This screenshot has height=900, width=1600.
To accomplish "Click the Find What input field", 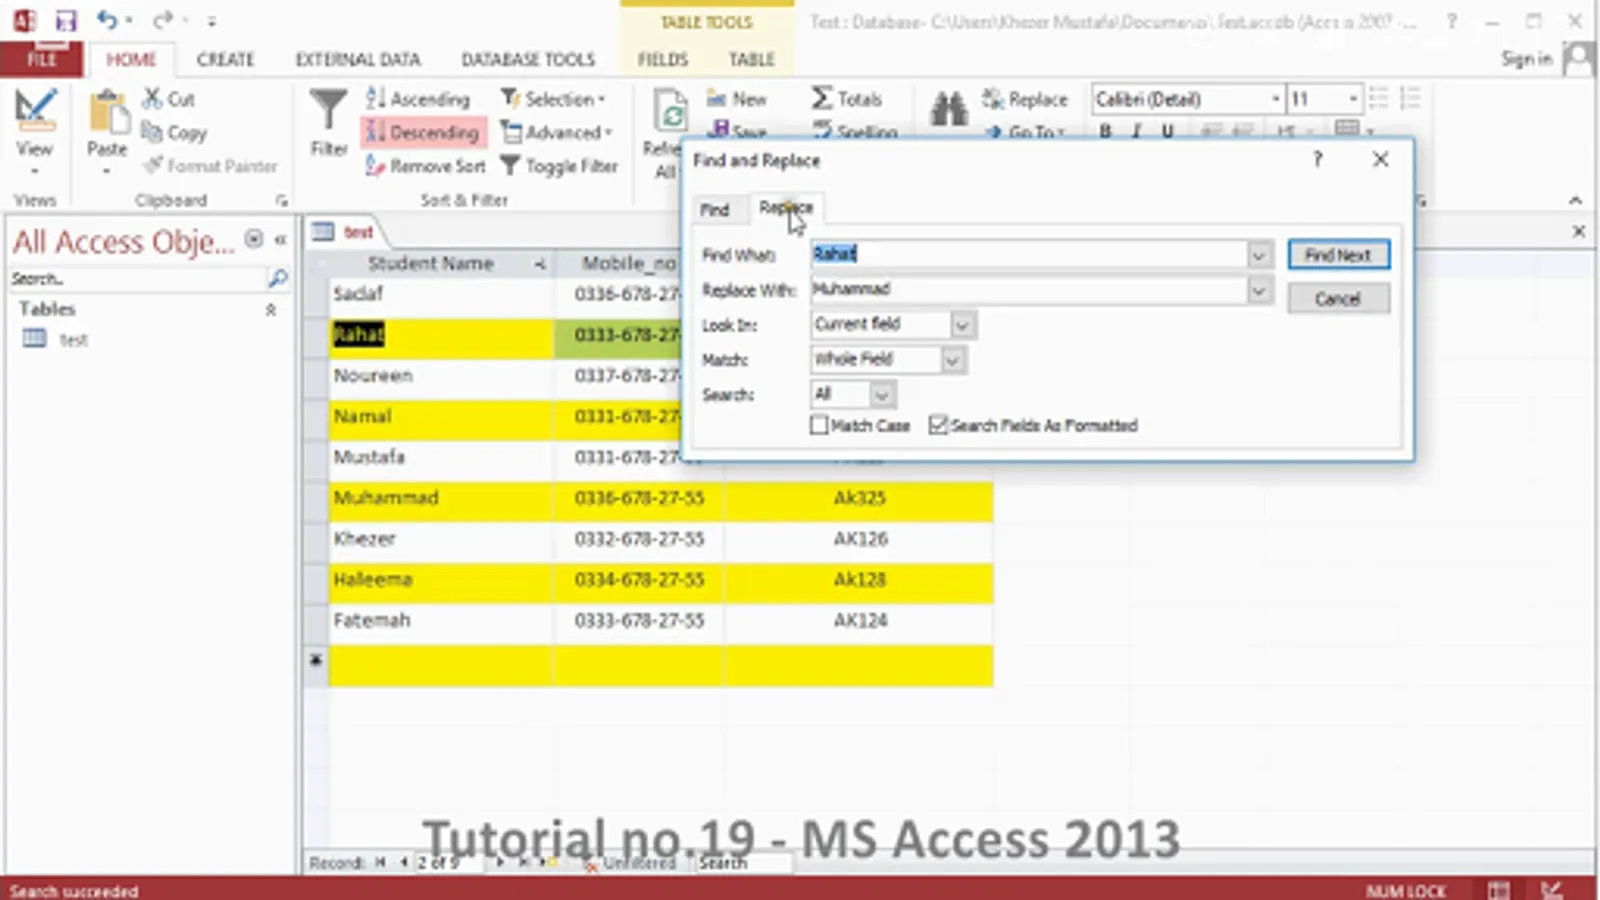I will point(1028,254).
